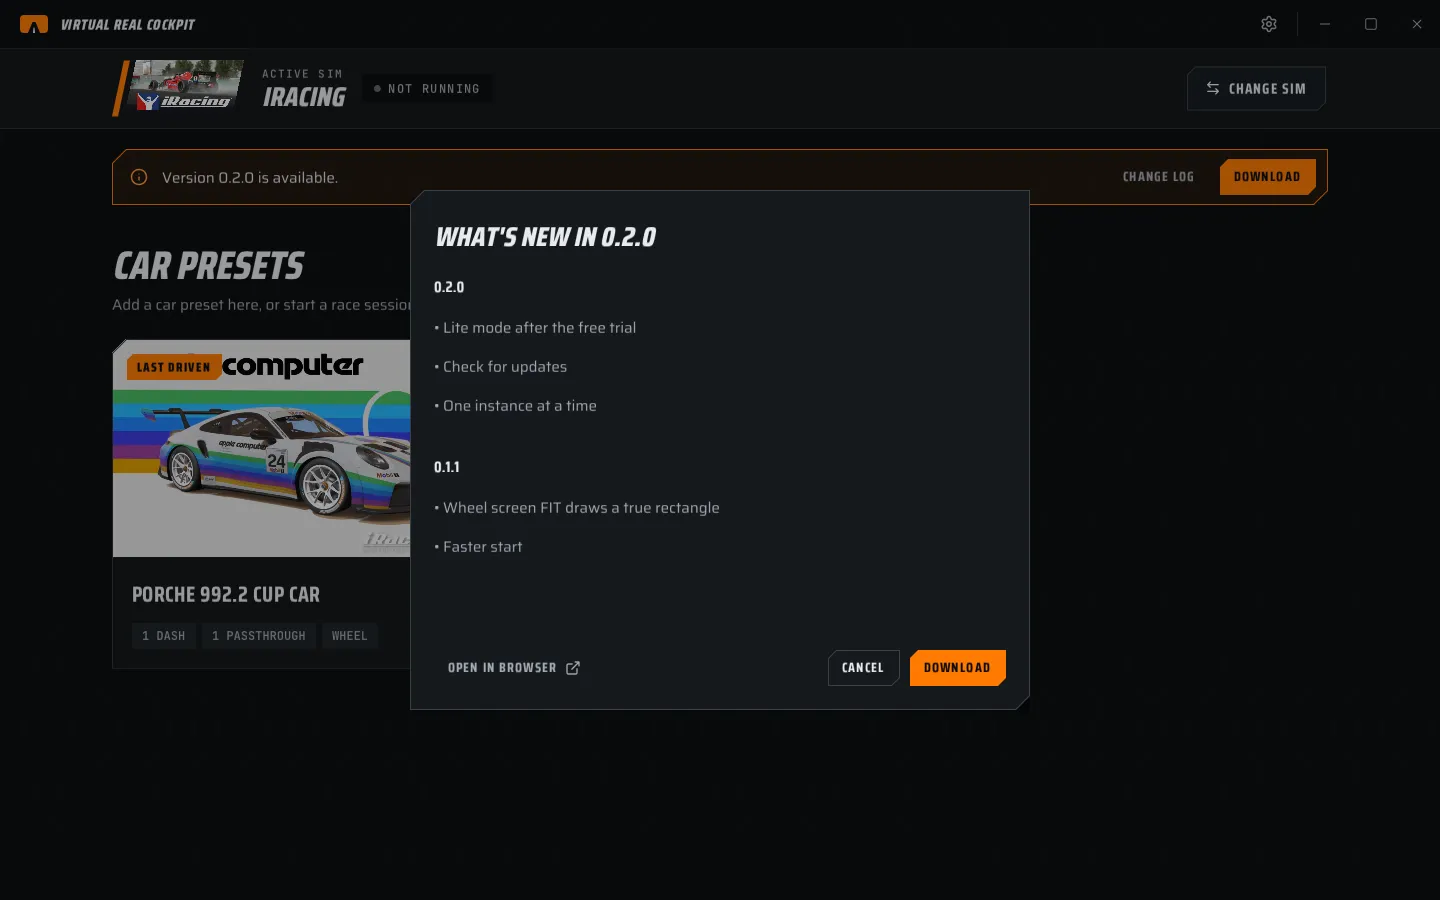Image resolution: width=1440 pixels, height=900 pixels.
Task: Click the swap arrows icon on Change Sim
Action: (x=1212, y=88)
